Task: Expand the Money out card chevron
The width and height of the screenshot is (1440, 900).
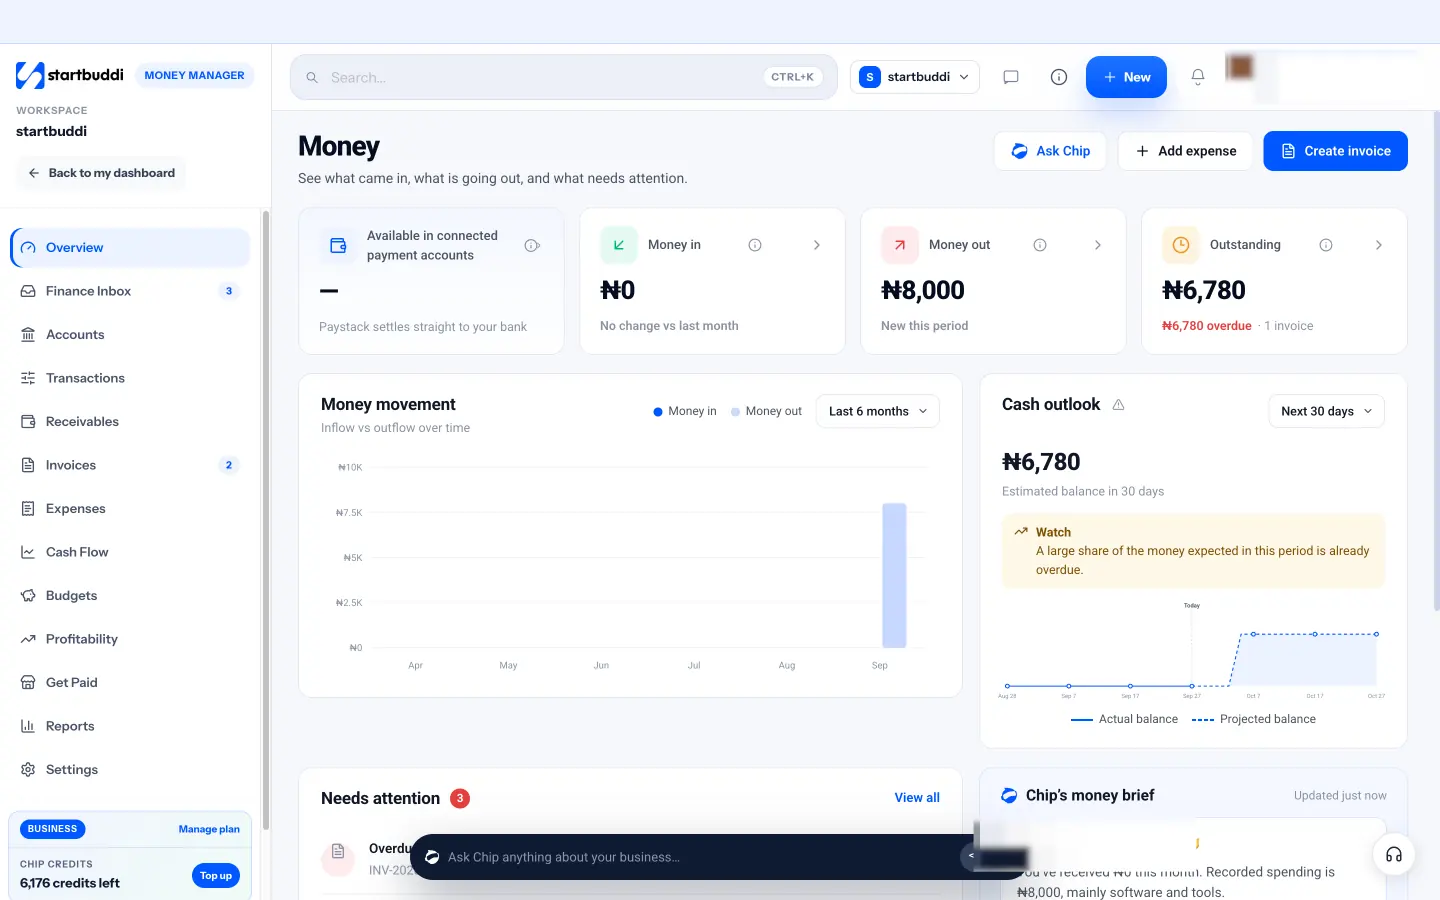Action: [x=1098, y=245]
